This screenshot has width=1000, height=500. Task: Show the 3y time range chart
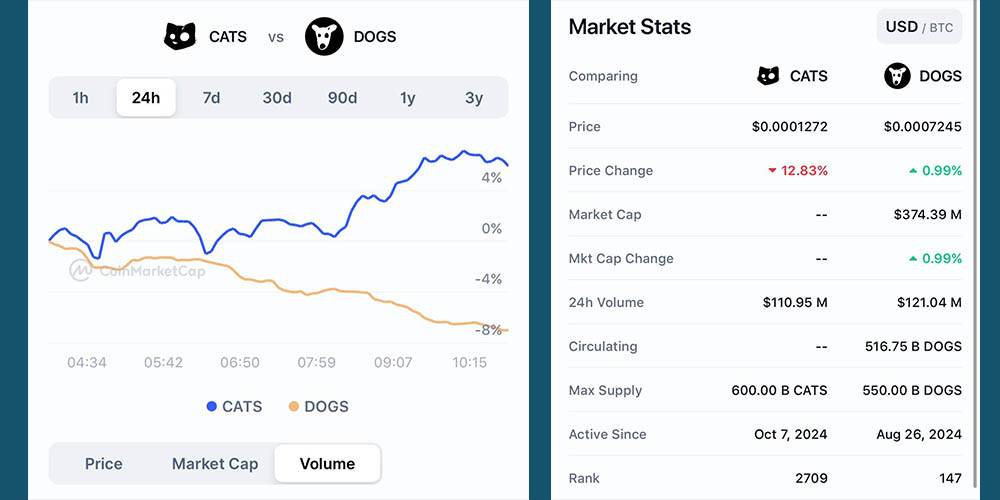coord(474,98)
